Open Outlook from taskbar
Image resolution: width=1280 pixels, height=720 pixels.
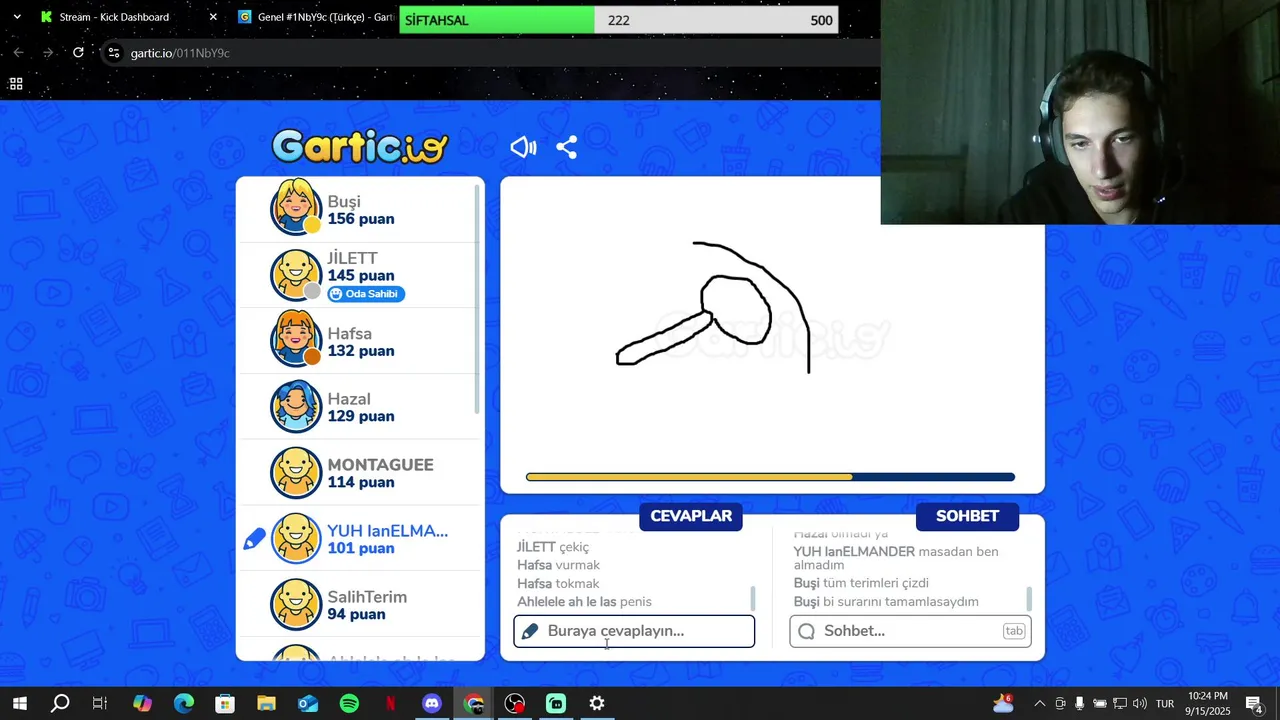pos(308,703)
